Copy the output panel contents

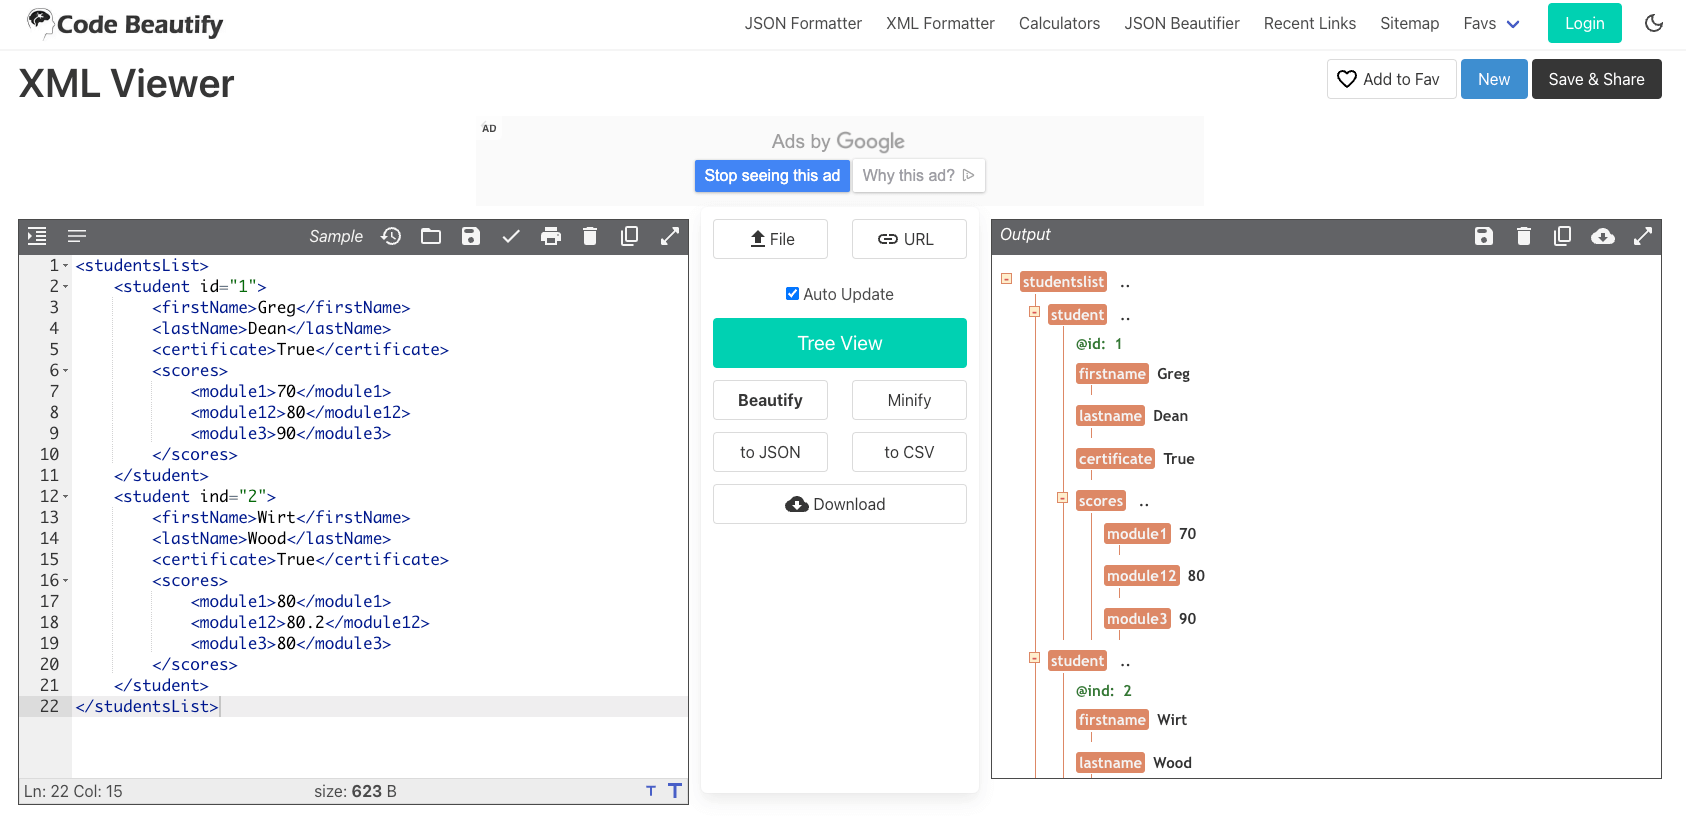point(1562,236)
